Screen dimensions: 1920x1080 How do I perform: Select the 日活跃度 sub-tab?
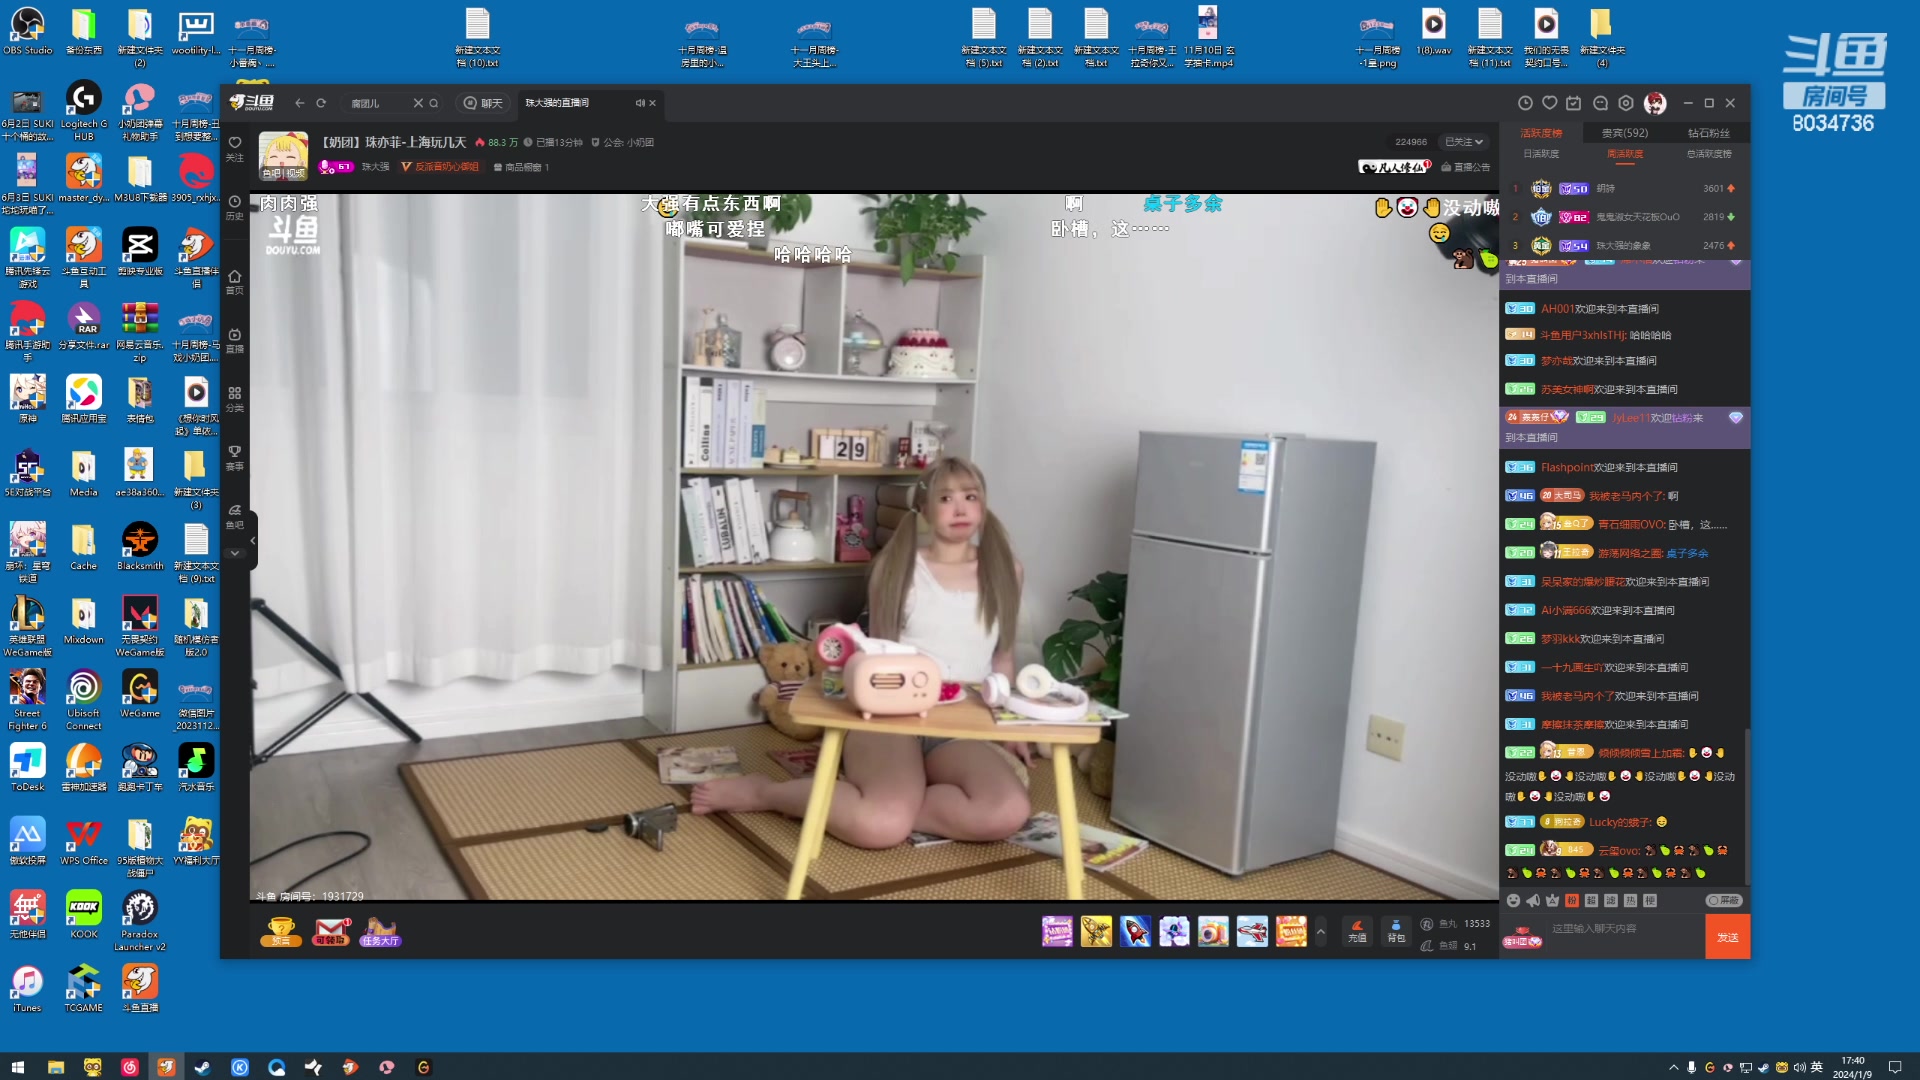(1541, 154)
